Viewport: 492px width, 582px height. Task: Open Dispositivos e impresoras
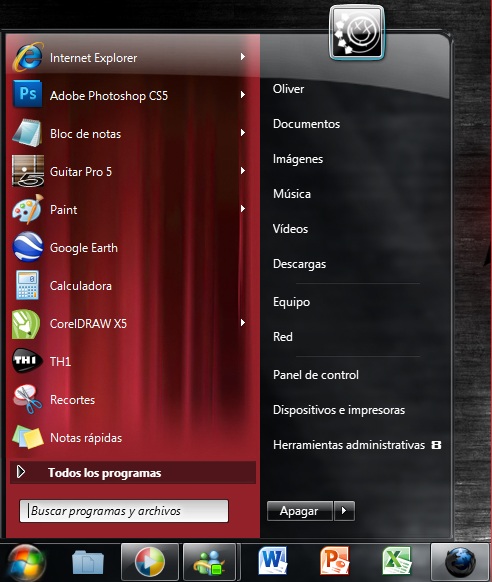coord(339,410)
